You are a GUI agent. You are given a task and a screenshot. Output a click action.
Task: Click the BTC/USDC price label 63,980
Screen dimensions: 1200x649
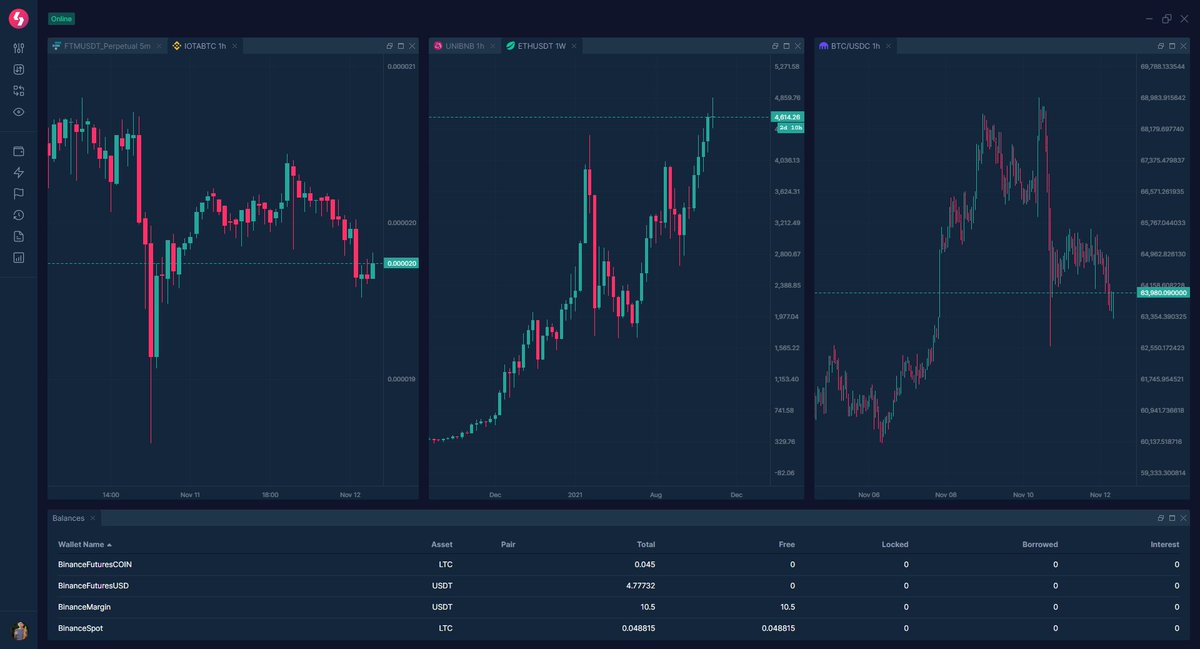pyautogui.click(x=1163, y=292)
